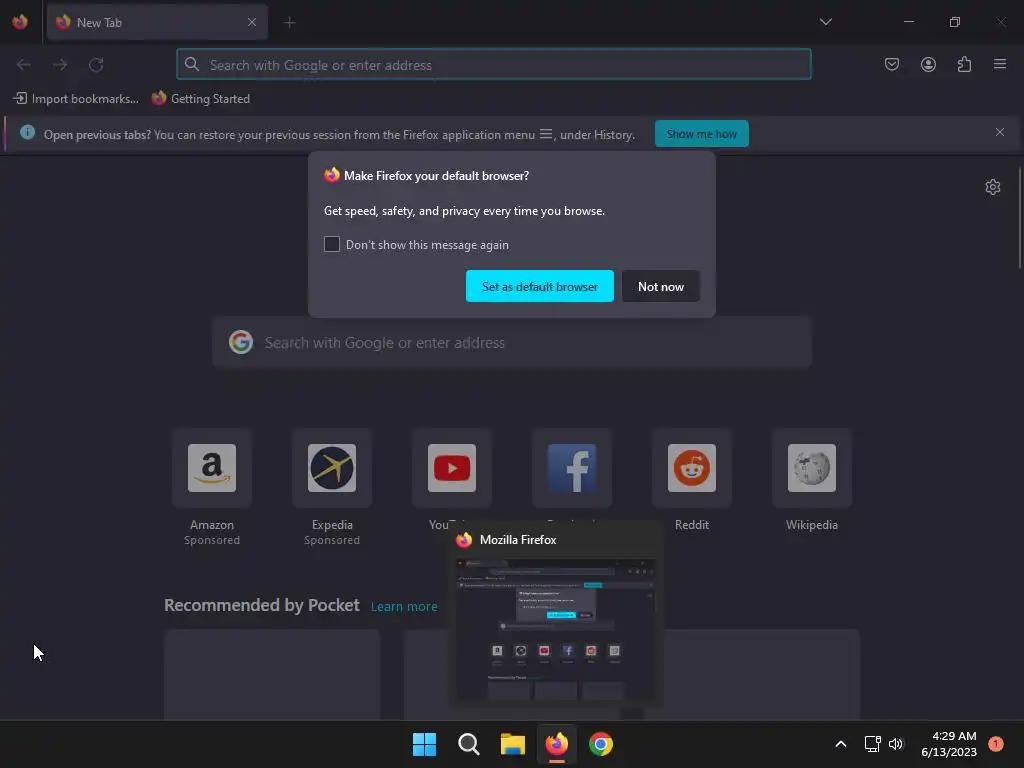Select the New Tab tab
1024x768 pixels.
(157, 22)
